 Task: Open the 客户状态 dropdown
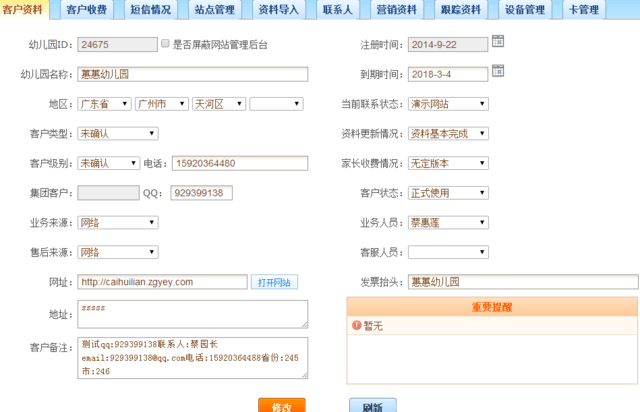pyautogui.click(x=448, y=193)
